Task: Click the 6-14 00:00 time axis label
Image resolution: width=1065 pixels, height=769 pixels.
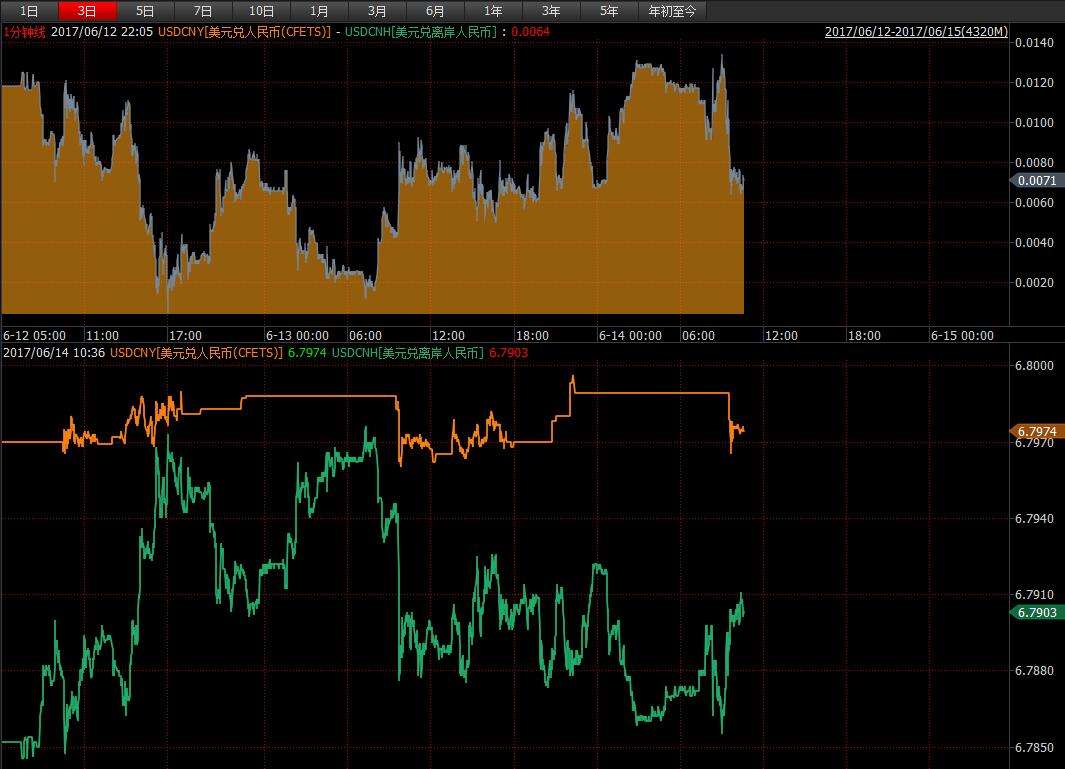Action: [x=630, y=336]
